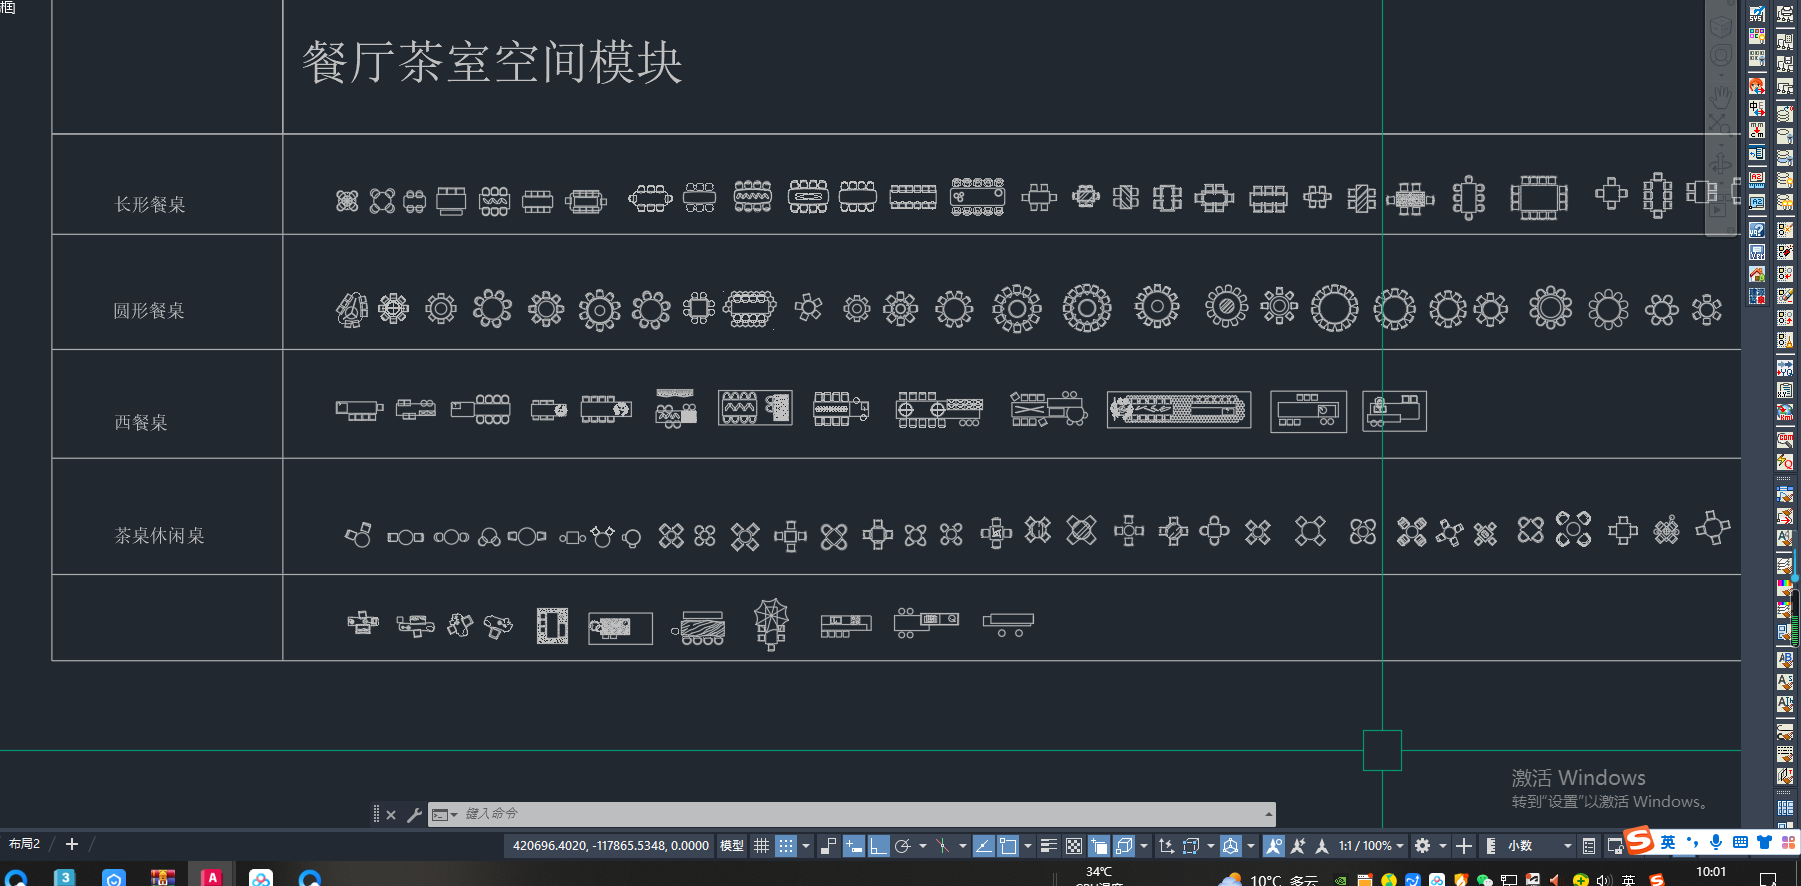Open workspace switching gear icon
Image resolution: width=1801 pixels, height=886 pixels.
[1422, 846]
